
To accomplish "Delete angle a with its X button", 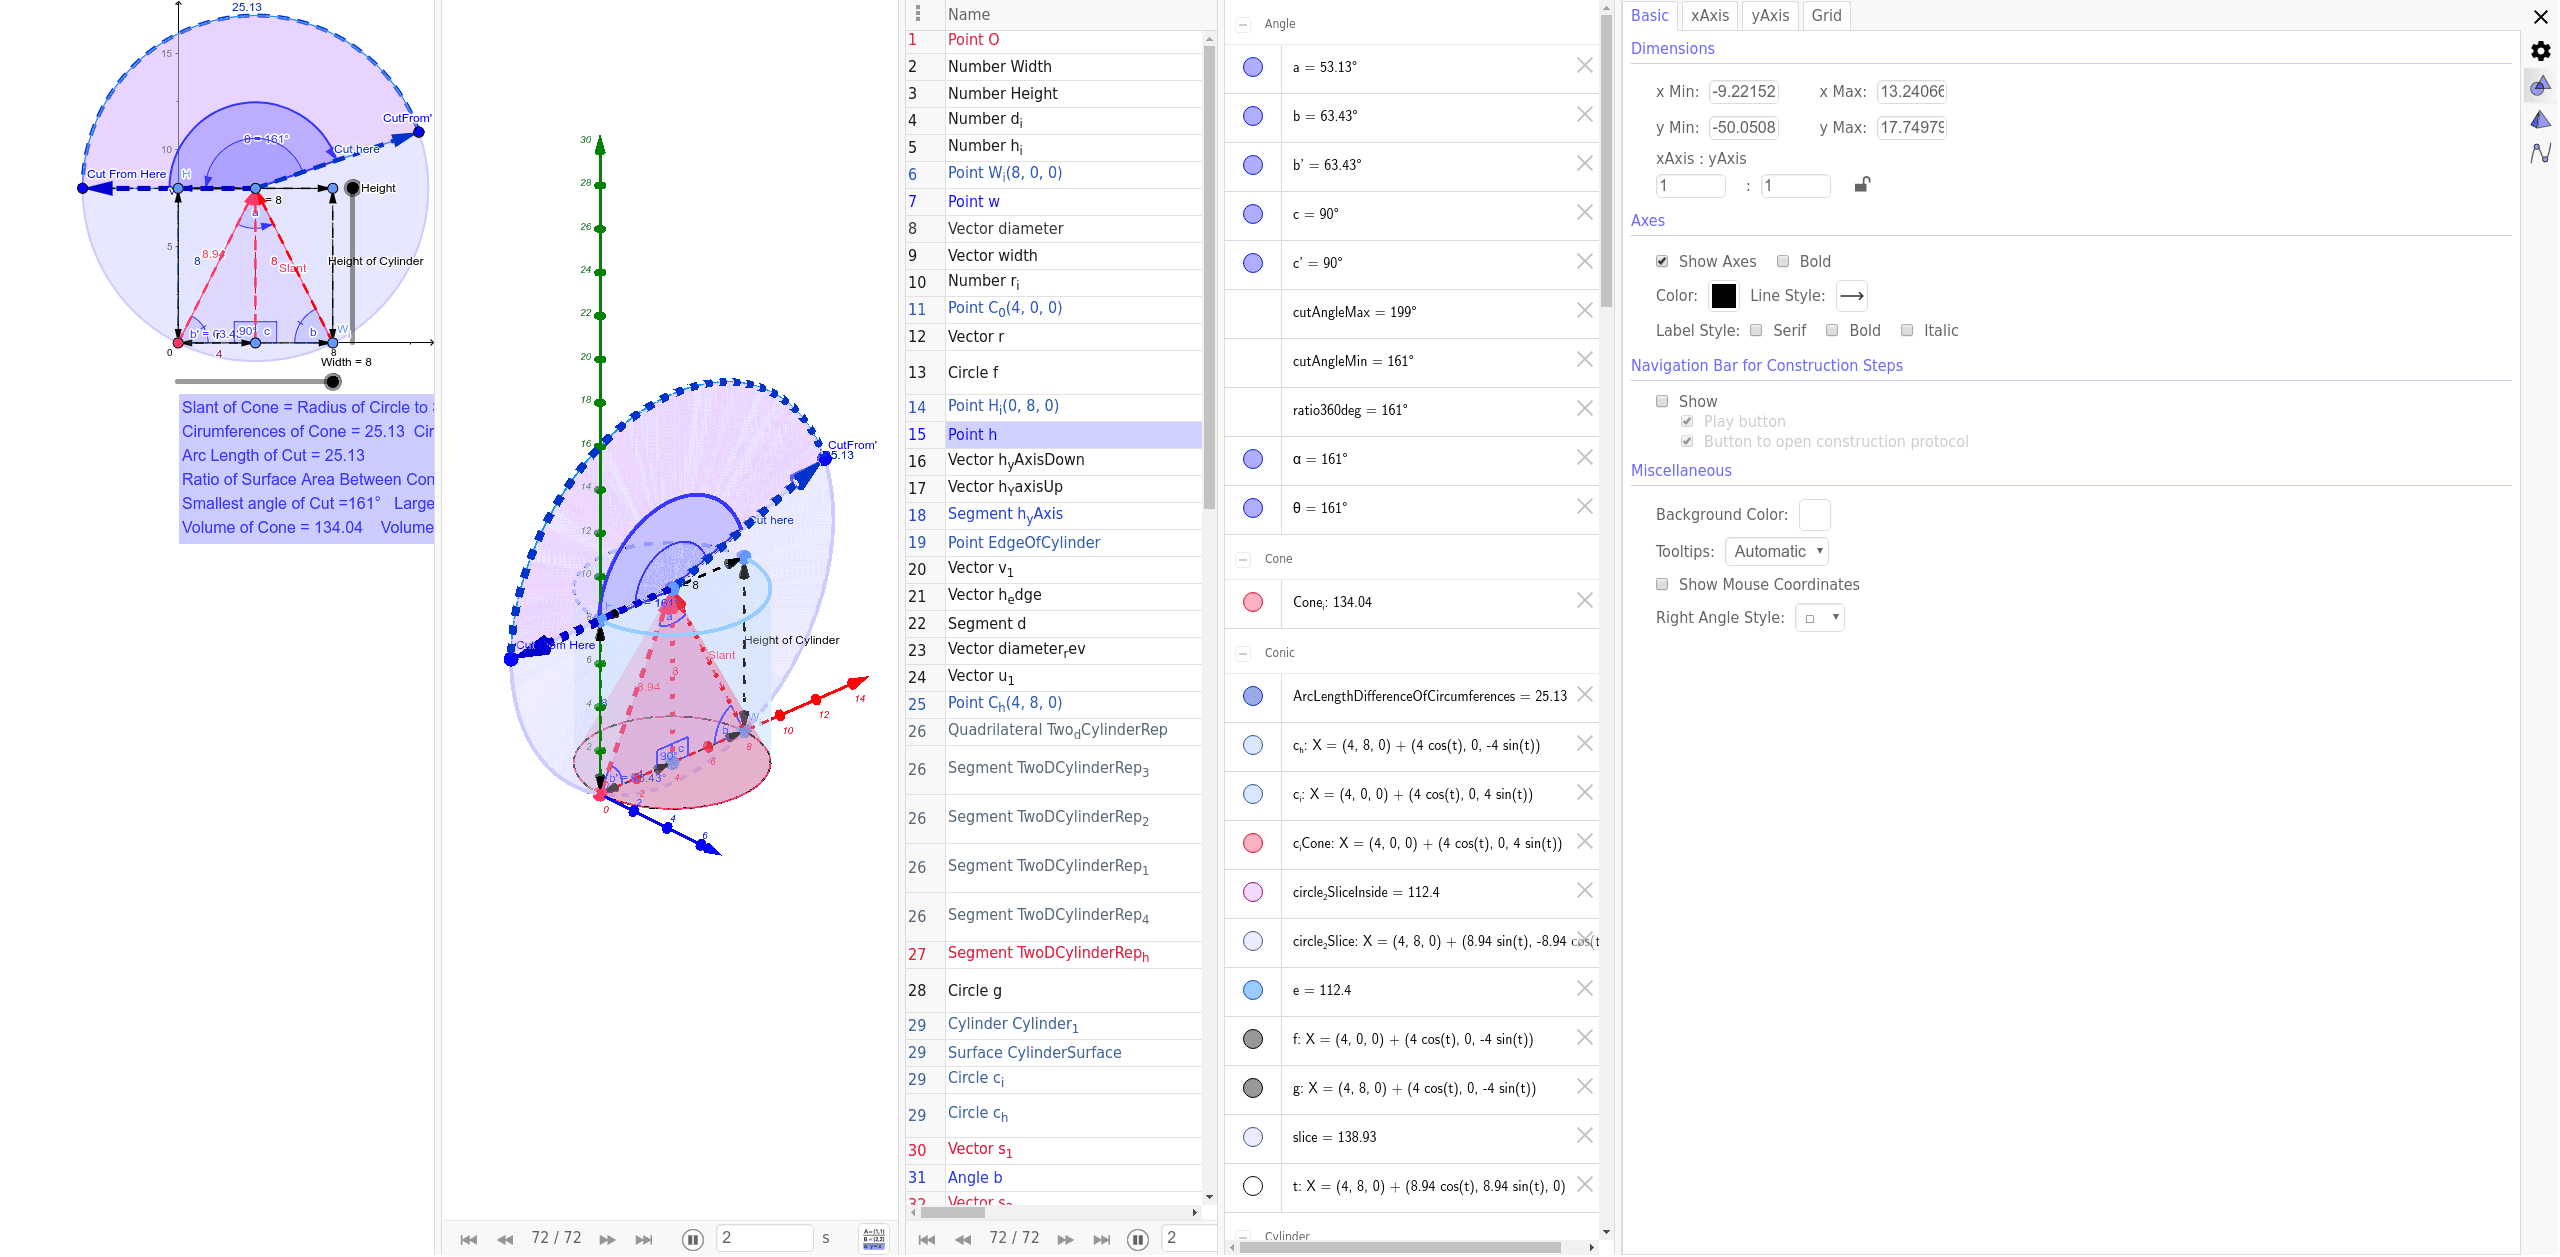I will pyautogui.click(x=1583, y=65).
